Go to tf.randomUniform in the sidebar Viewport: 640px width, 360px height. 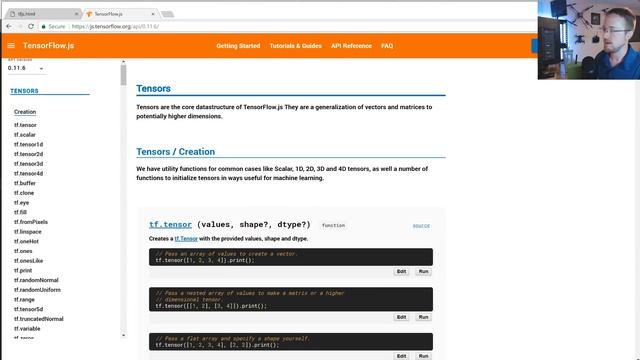37,290
